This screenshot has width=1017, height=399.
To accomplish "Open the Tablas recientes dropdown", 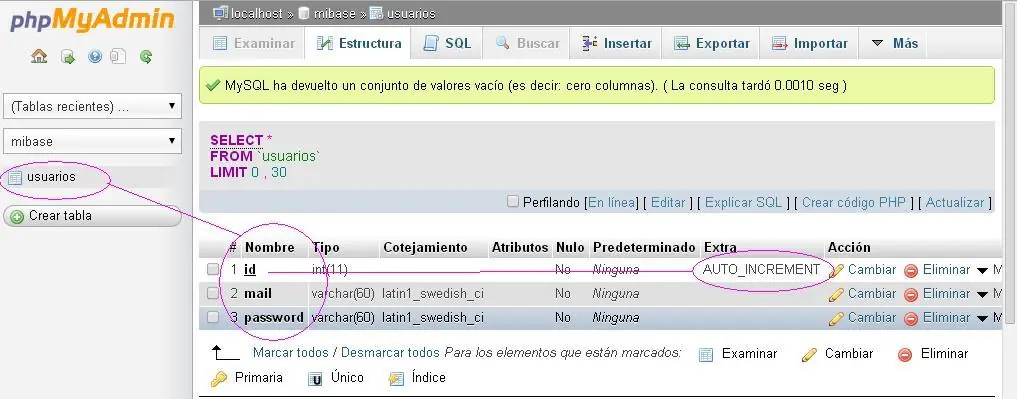I will tap(92, 106).
